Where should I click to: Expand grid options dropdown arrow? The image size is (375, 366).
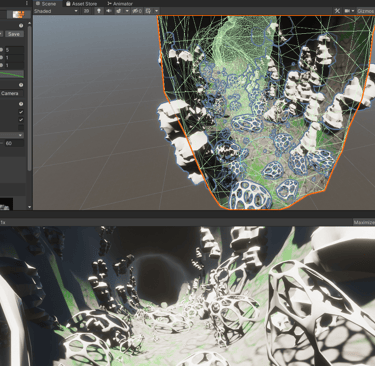point(156,11)
